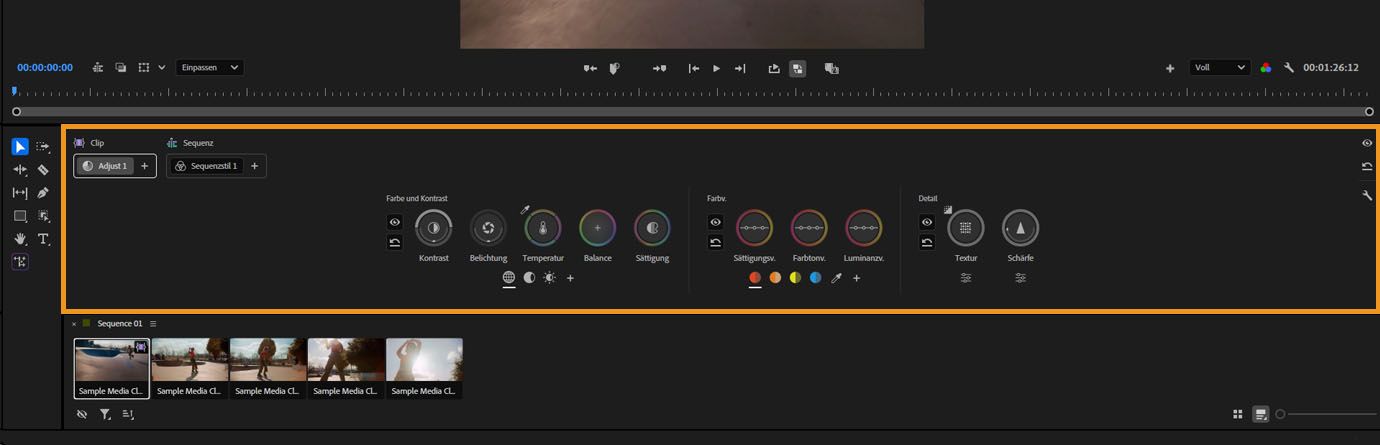Select the Rectangle tool
The height and width of the screenshot is (445, 1380).
[x=20, y=216]
